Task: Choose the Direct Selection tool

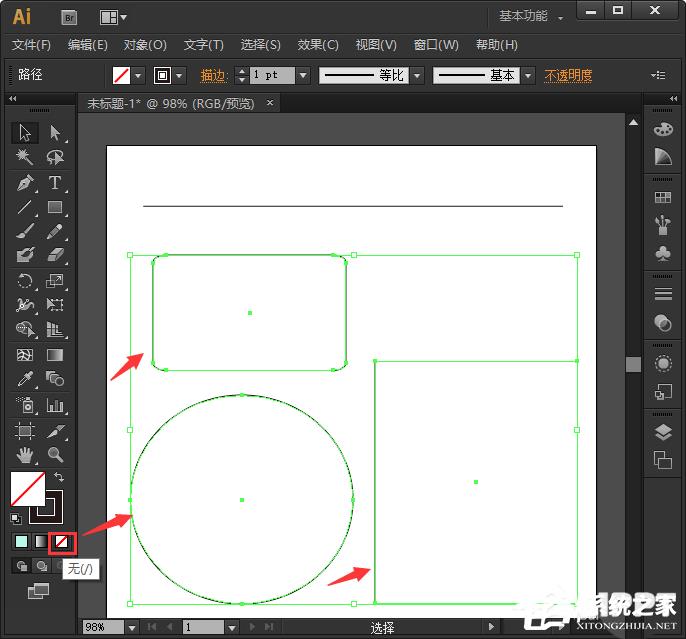Action: (55, 133)
